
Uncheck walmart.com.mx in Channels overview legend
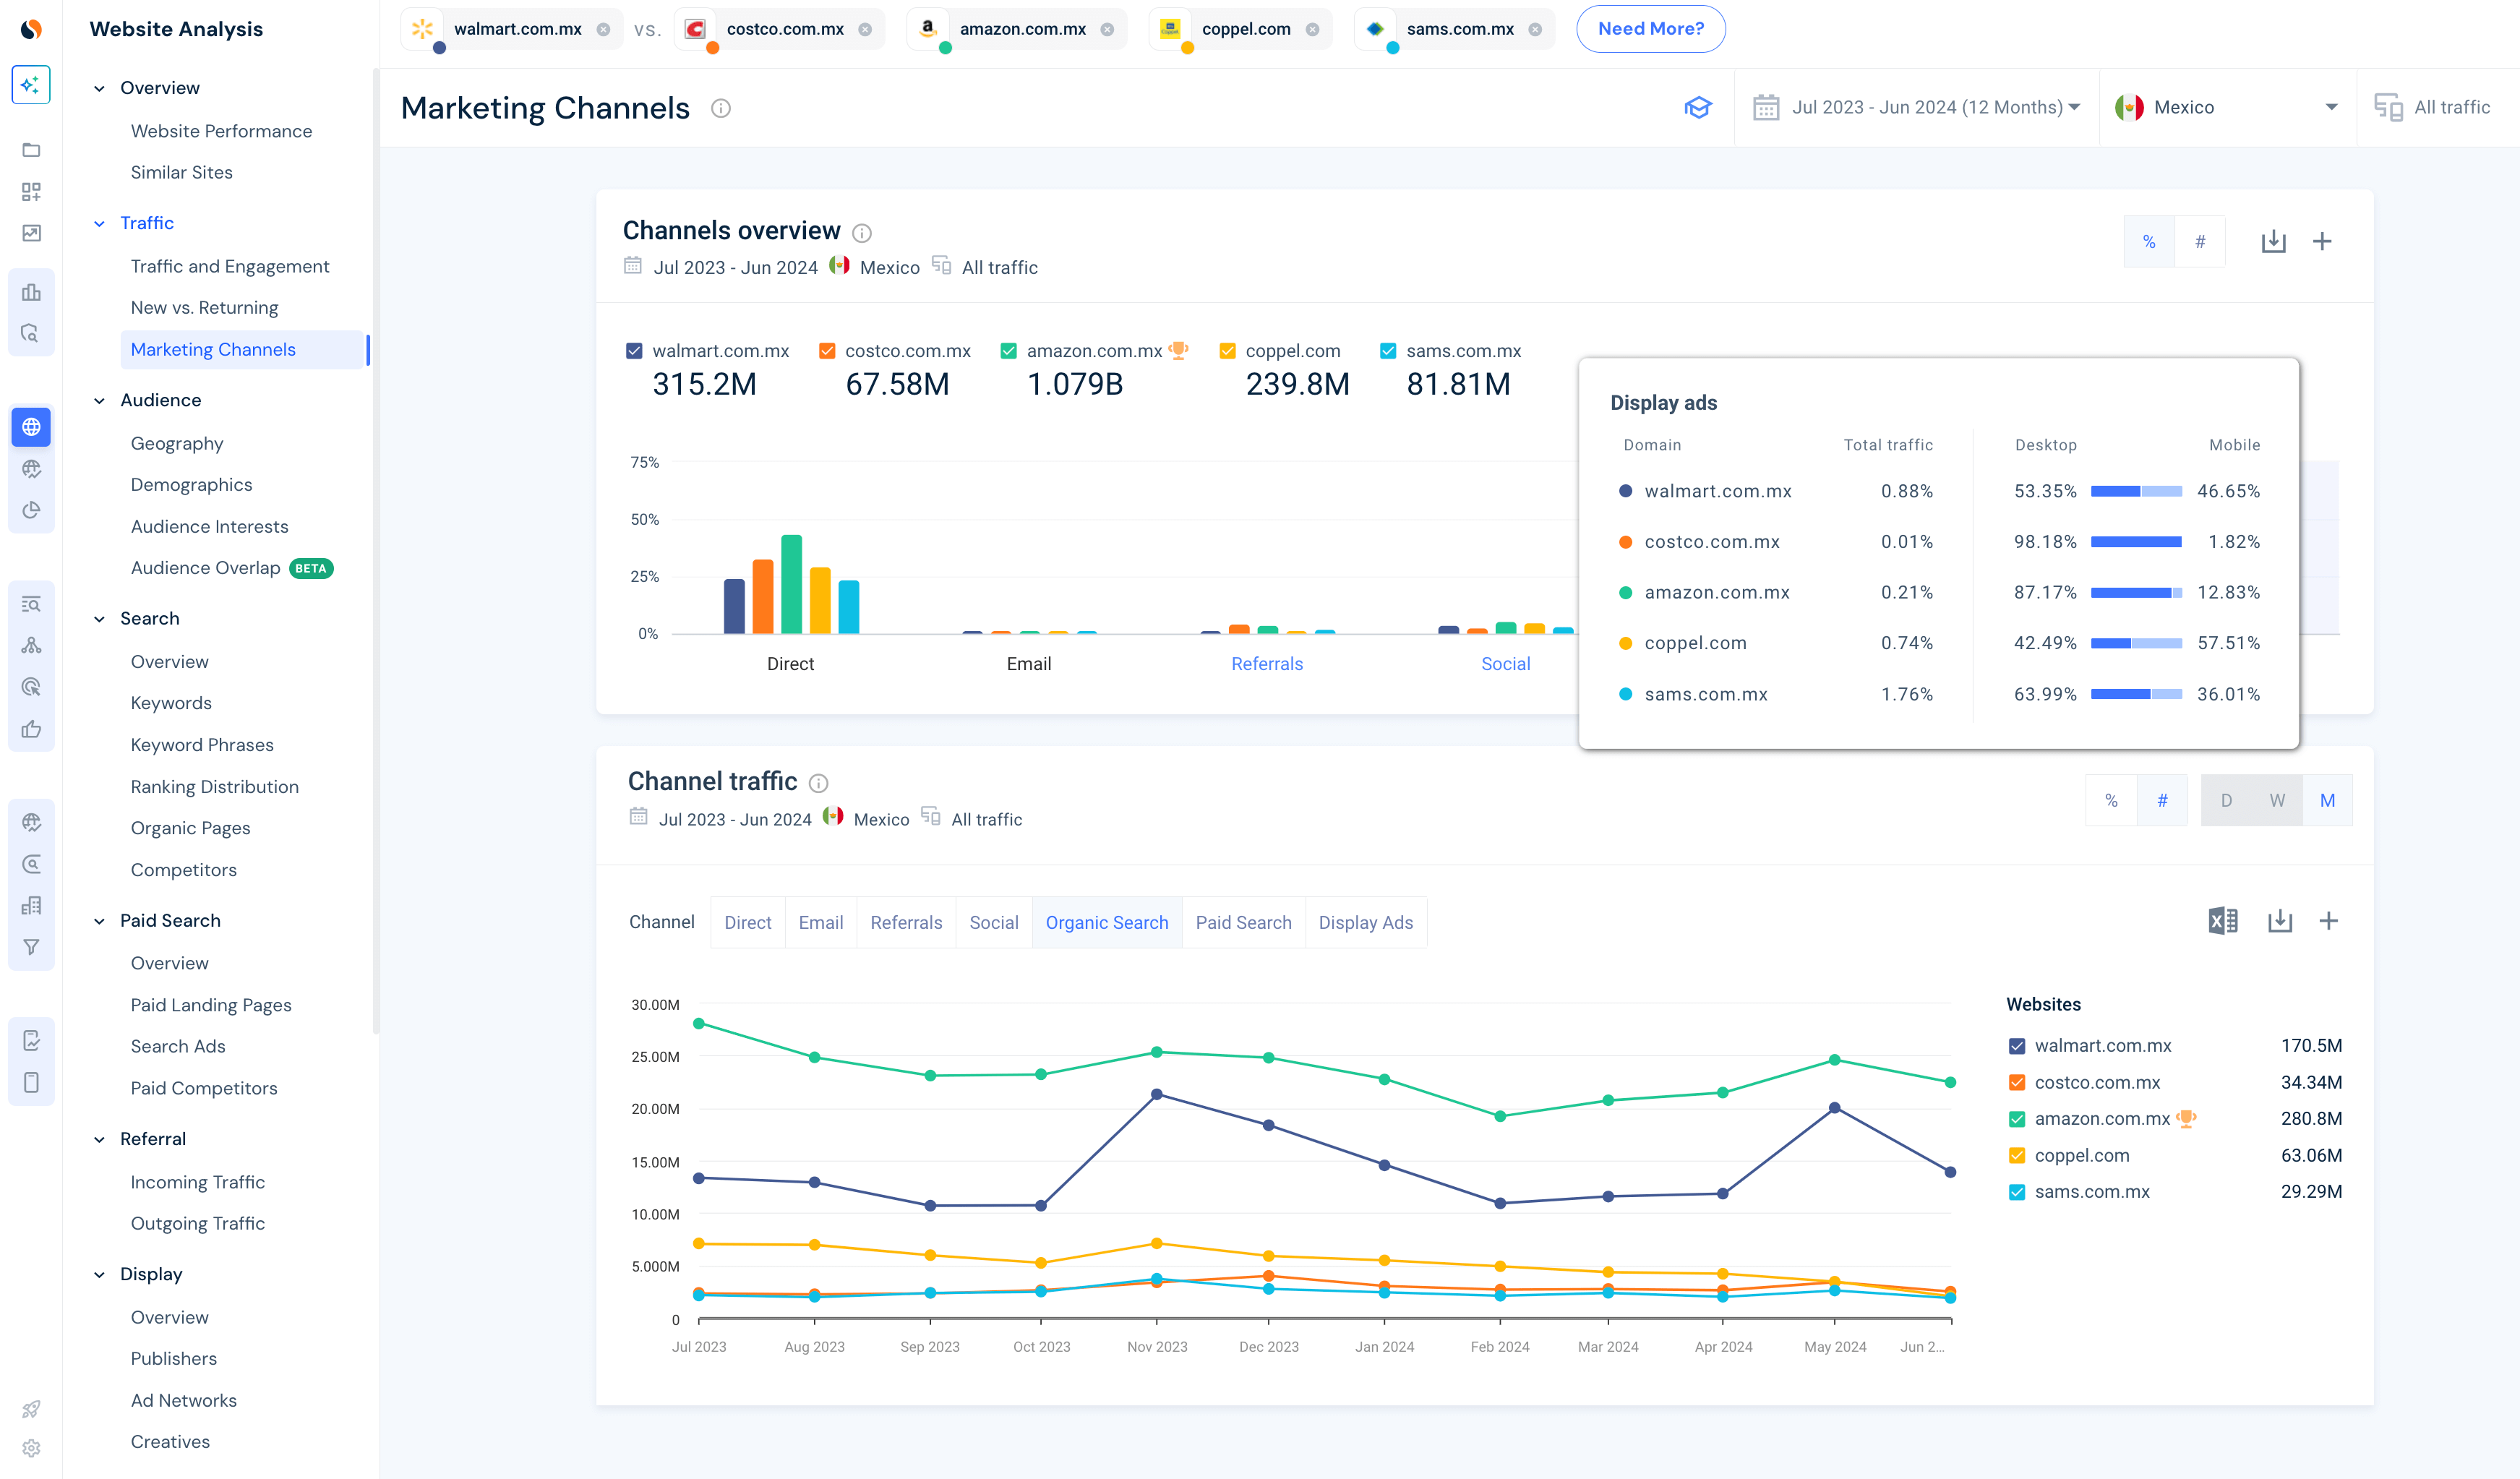click(634, 351)
